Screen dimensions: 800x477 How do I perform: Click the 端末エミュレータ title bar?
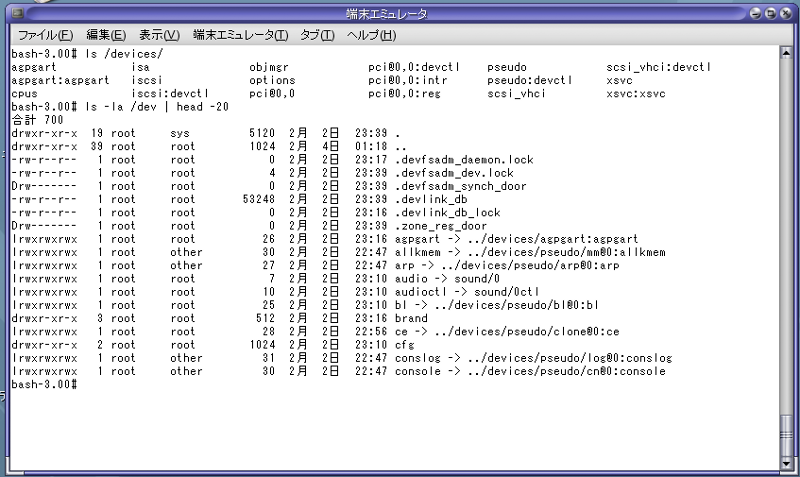point(400,14)
